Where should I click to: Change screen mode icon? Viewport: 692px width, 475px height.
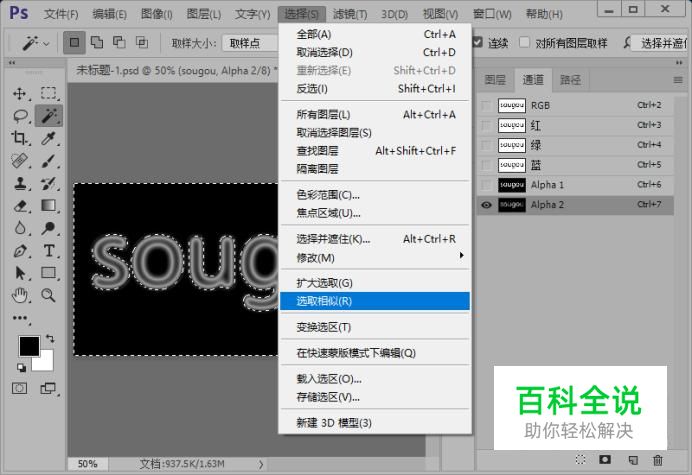tap(48, 388)
